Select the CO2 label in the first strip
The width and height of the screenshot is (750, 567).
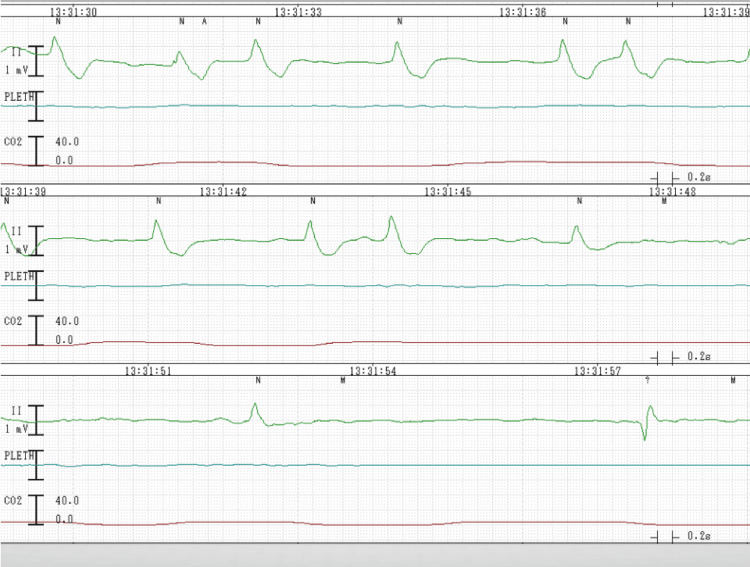13,142
